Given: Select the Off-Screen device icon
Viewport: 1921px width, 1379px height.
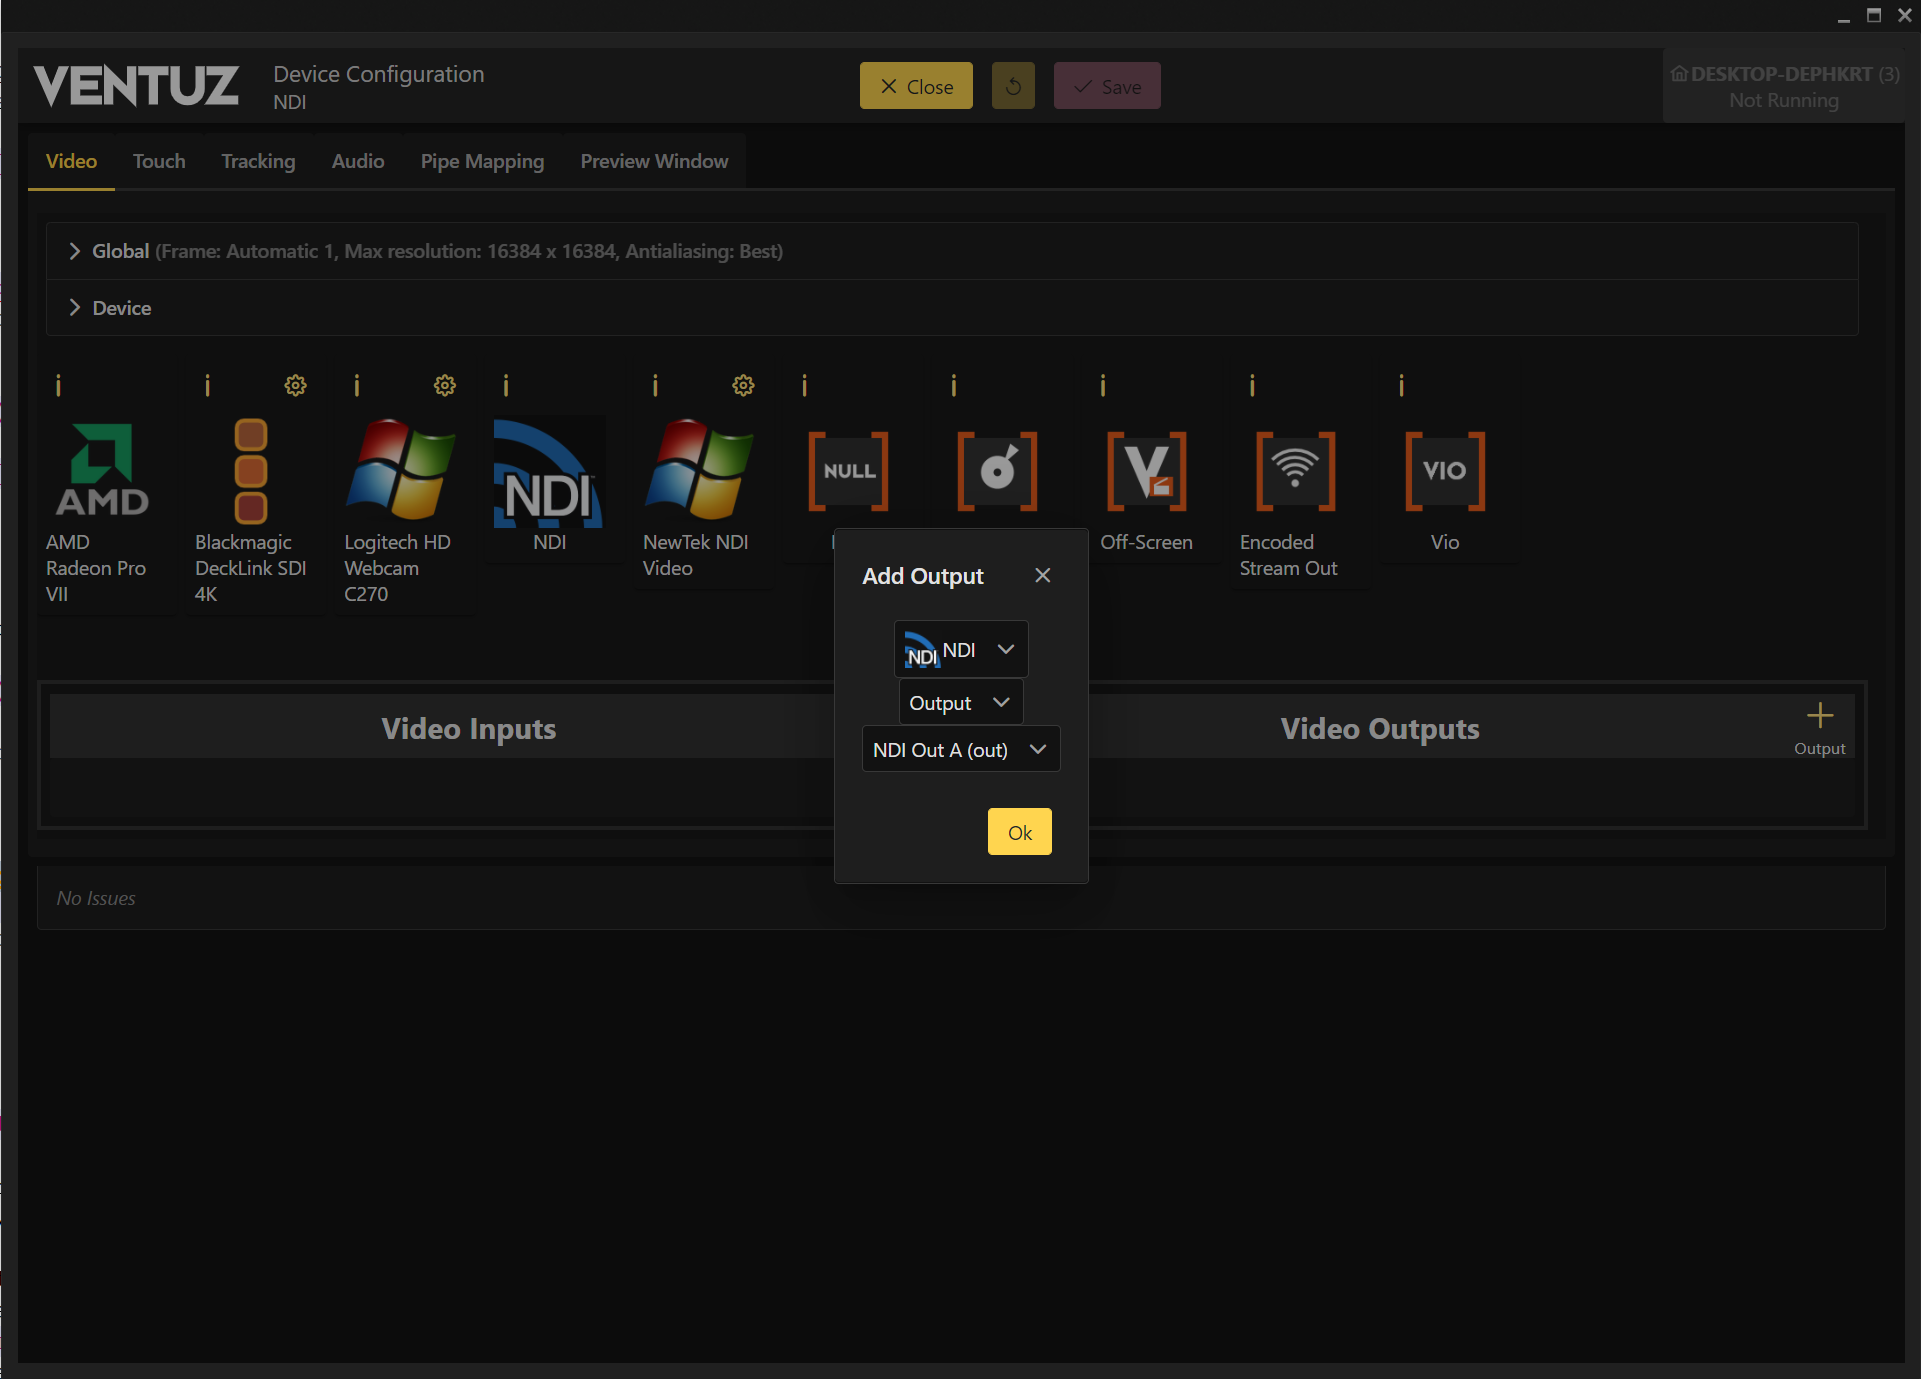Looking at the screenshot, I should (1146, 471).
